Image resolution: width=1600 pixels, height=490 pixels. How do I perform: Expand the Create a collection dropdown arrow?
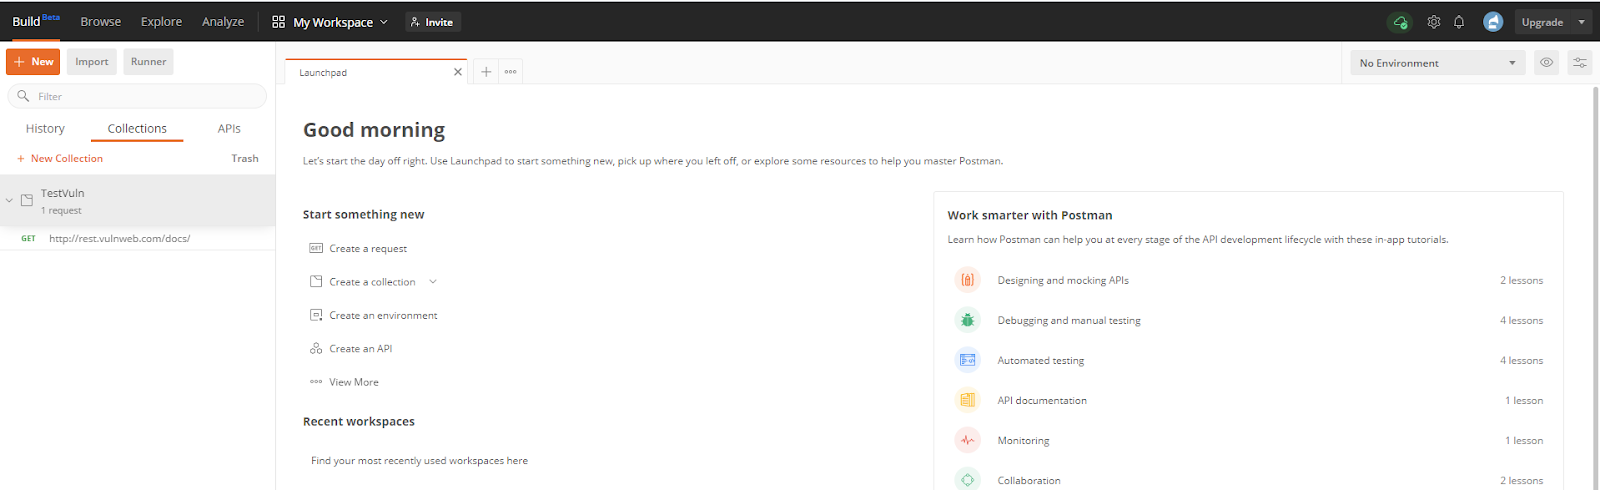coord(433,282)
